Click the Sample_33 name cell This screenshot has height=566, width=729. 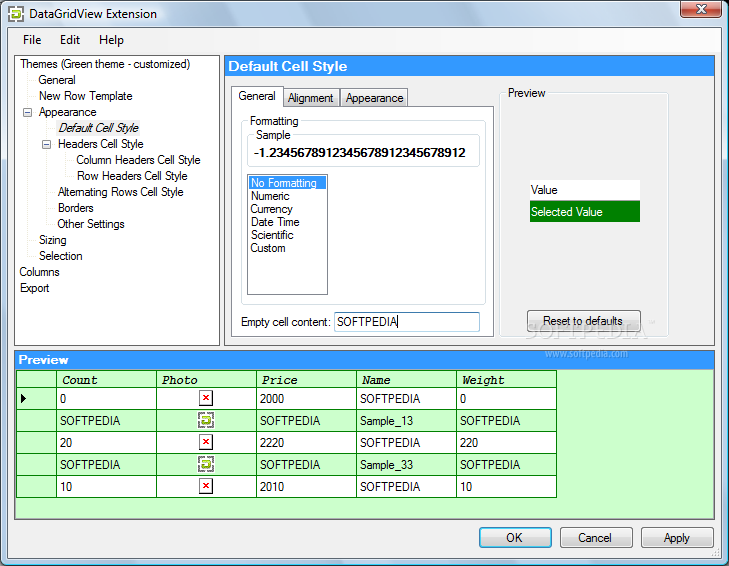pyautogui.click(x=406, y=465)
